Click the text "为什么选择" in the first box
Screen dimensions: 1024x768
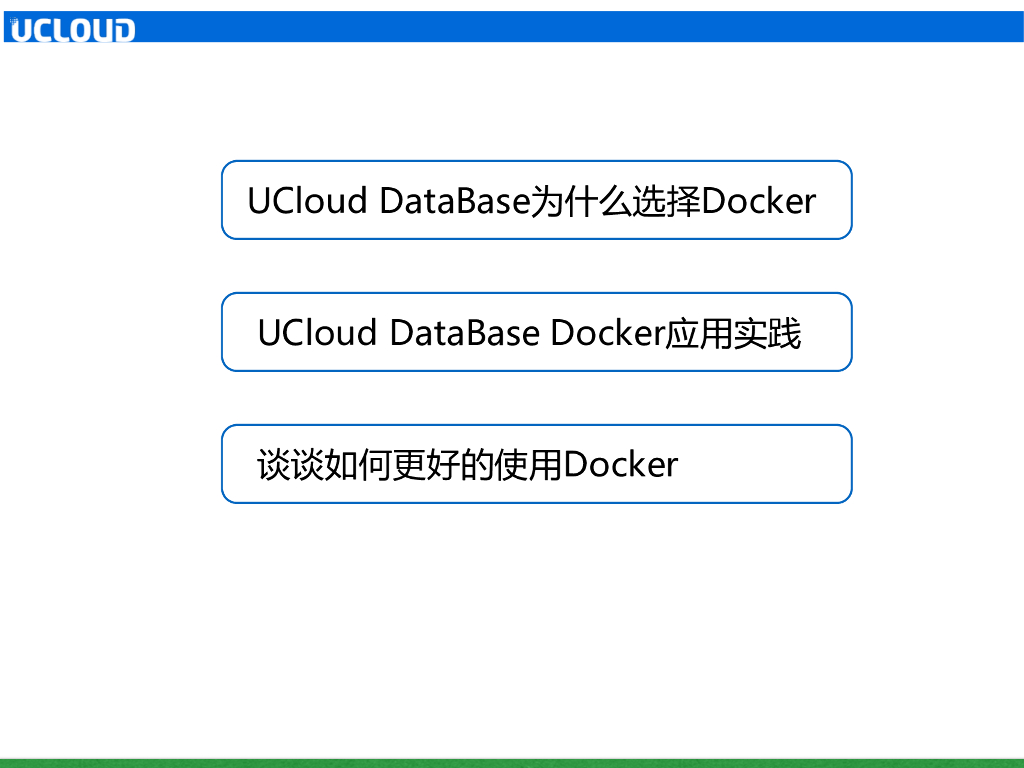[x=614, y=201]
